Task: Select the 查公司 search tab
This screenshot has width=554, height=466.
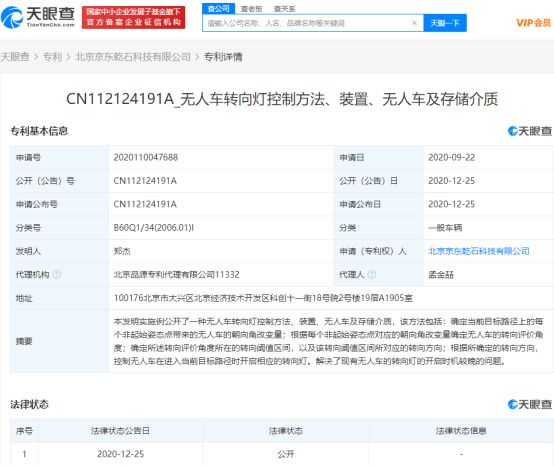Action: pyautogui.click(x=218, y=8)
